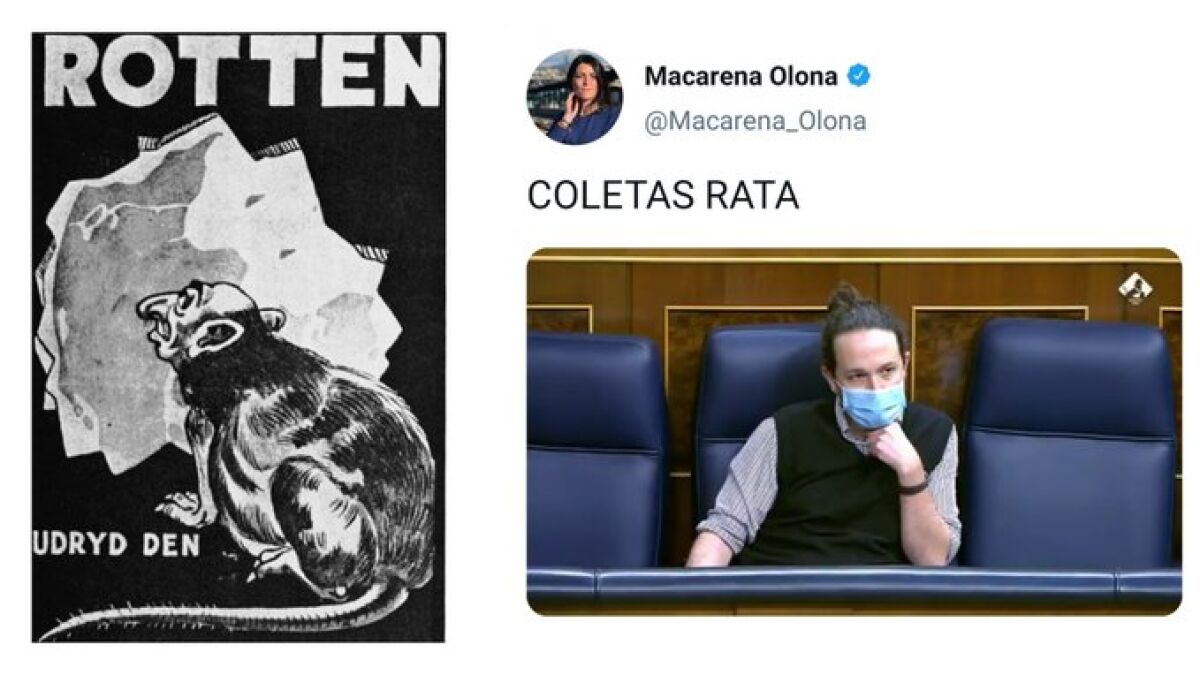
Task: Open the Macarena Olona profile avatar
Action: pos(574,97)
